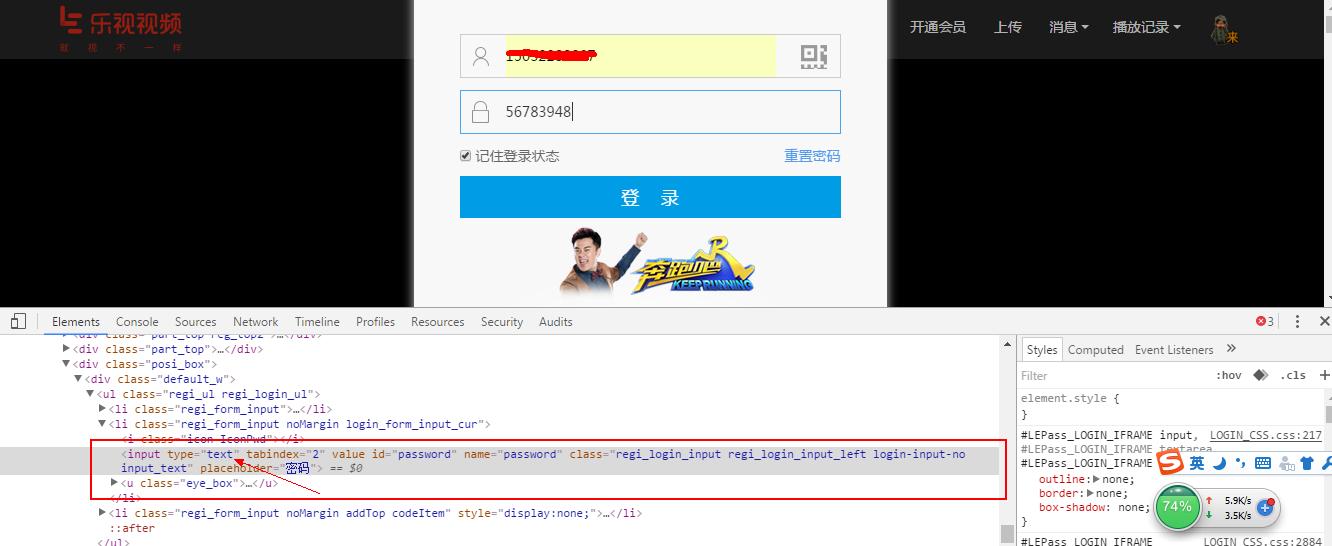
Task: Click the toggle element state diamond icon
Action: pos(1261,375)
